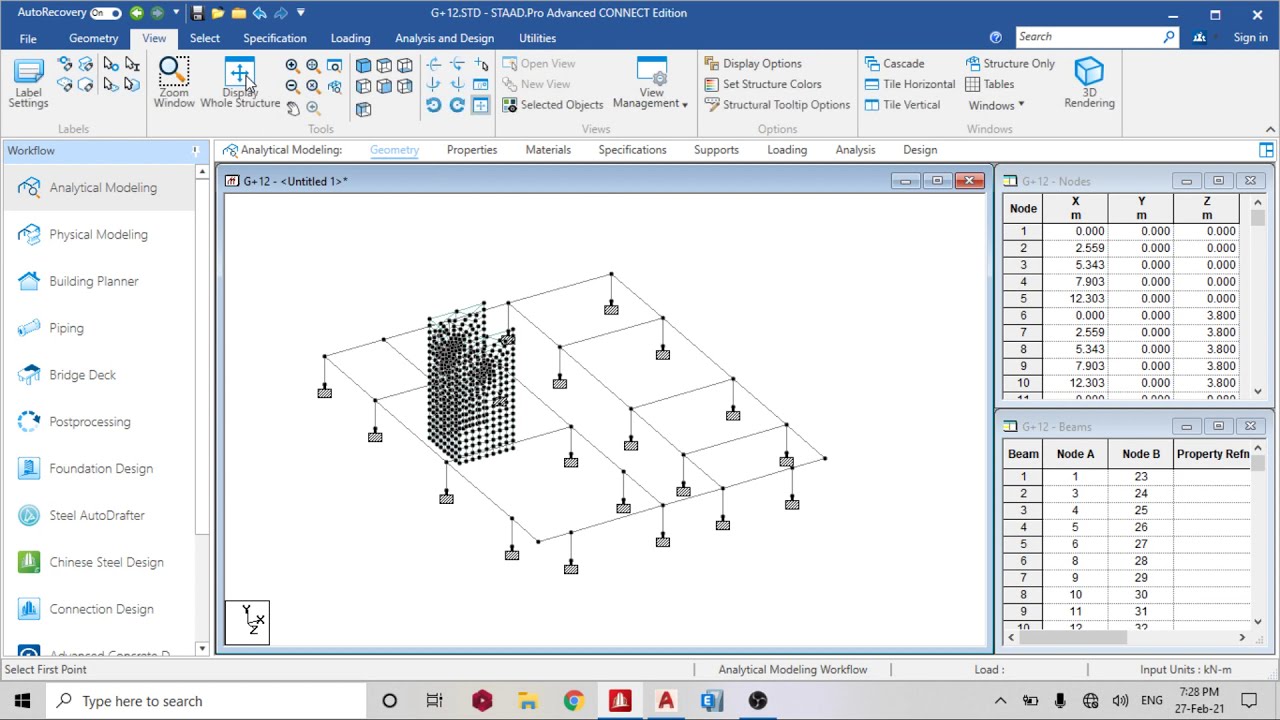Switch to the Select ribbon tab
The width and height of the screenshot is (1280, 720).
(x=204, y=38)
